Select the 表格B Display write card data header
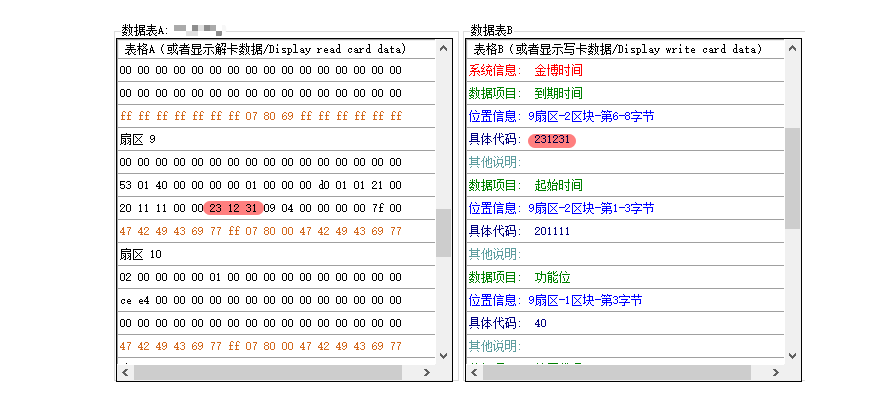The width and height of the screenshot is (888, 401). (616, 49)
